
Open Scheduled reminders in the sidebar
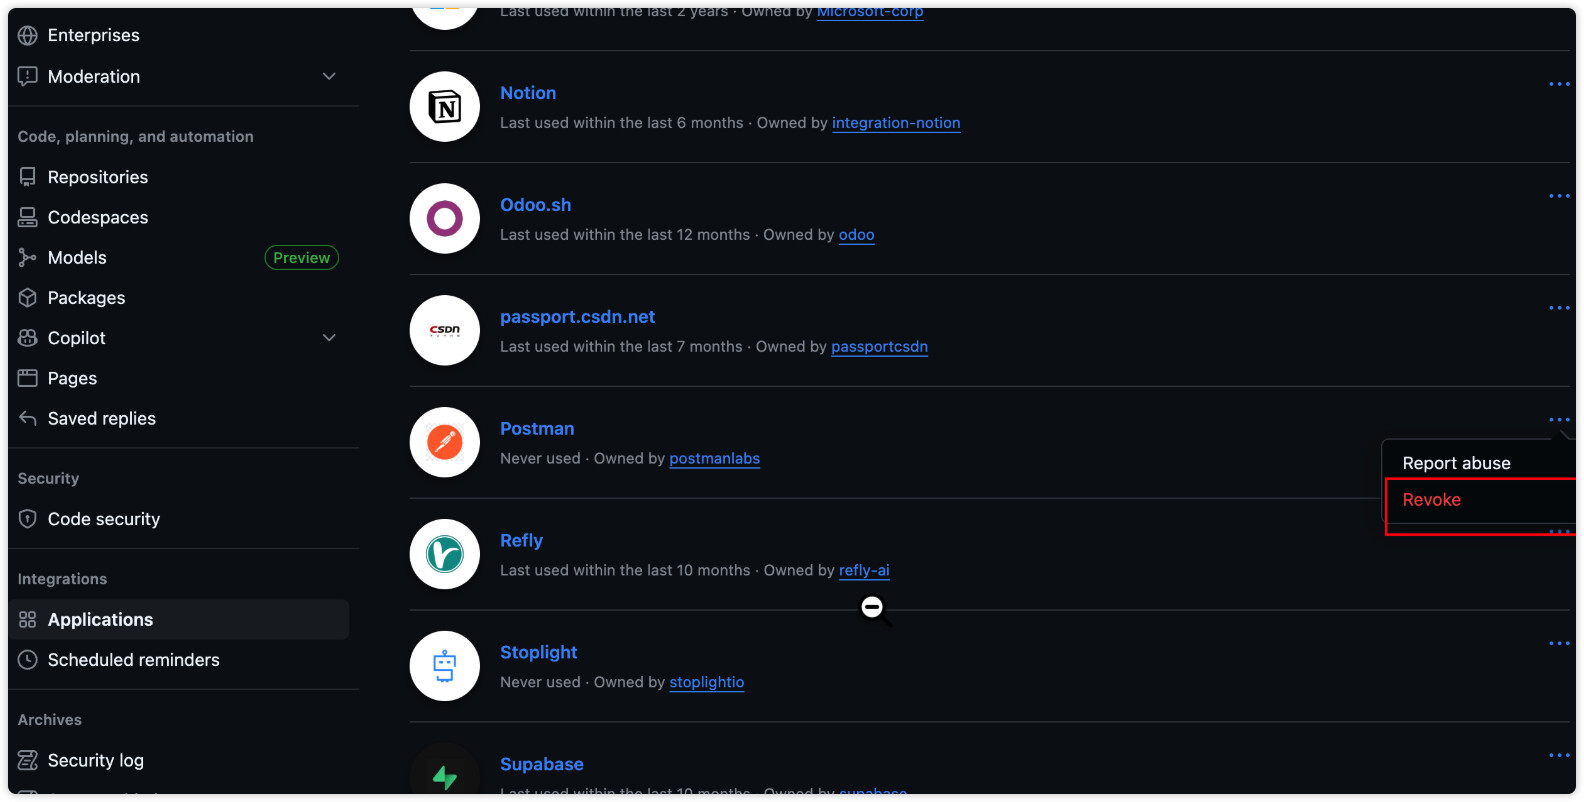(133, 660)
